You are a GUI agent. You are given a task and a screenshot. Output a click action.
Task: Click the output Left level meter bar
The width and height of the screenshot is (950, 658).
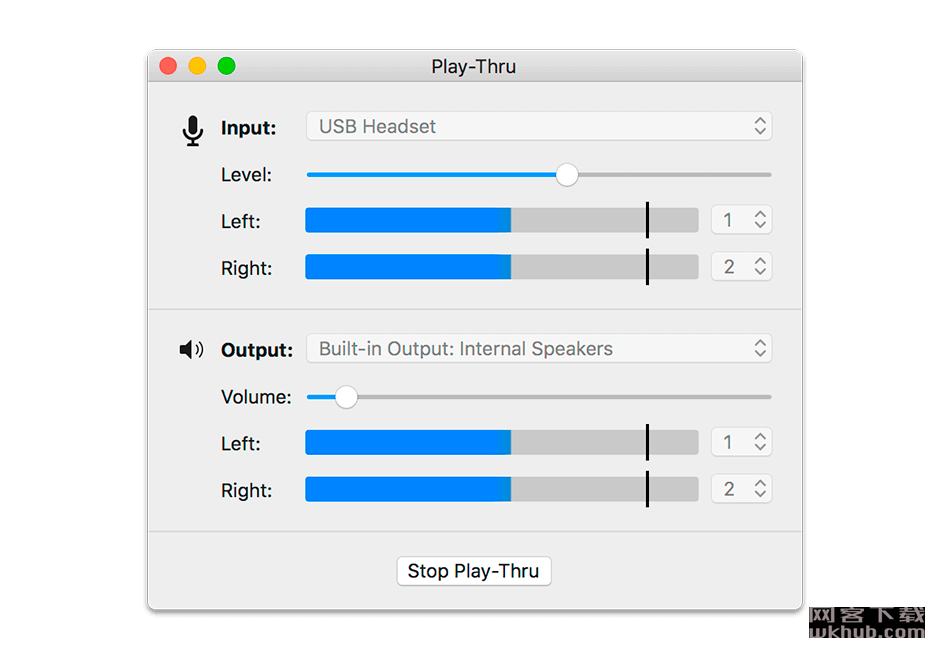[x=502, y=442]
